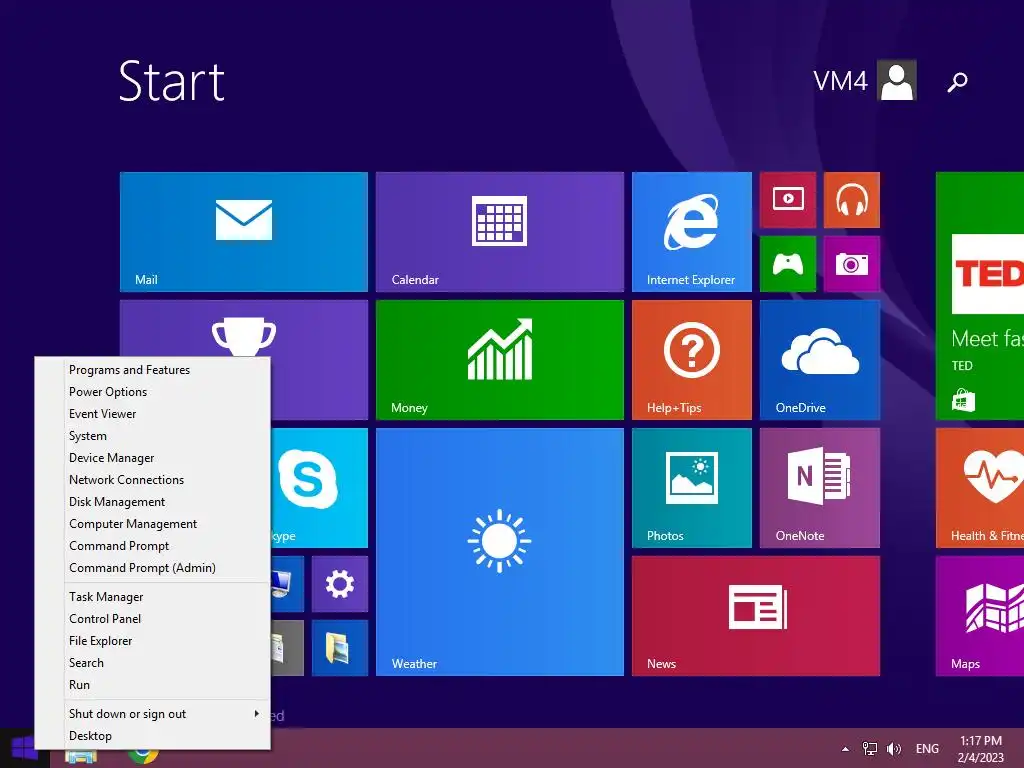Open Event Viewer from menu

153,414
